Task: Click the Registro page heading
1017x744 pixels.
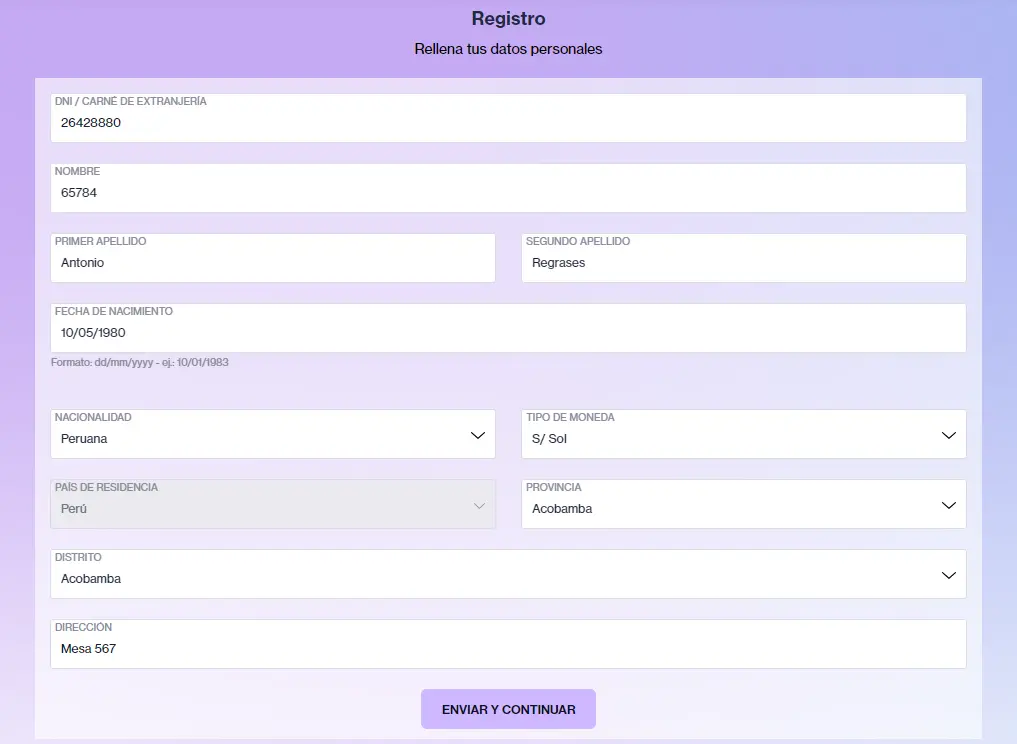Action: (508, 19)
